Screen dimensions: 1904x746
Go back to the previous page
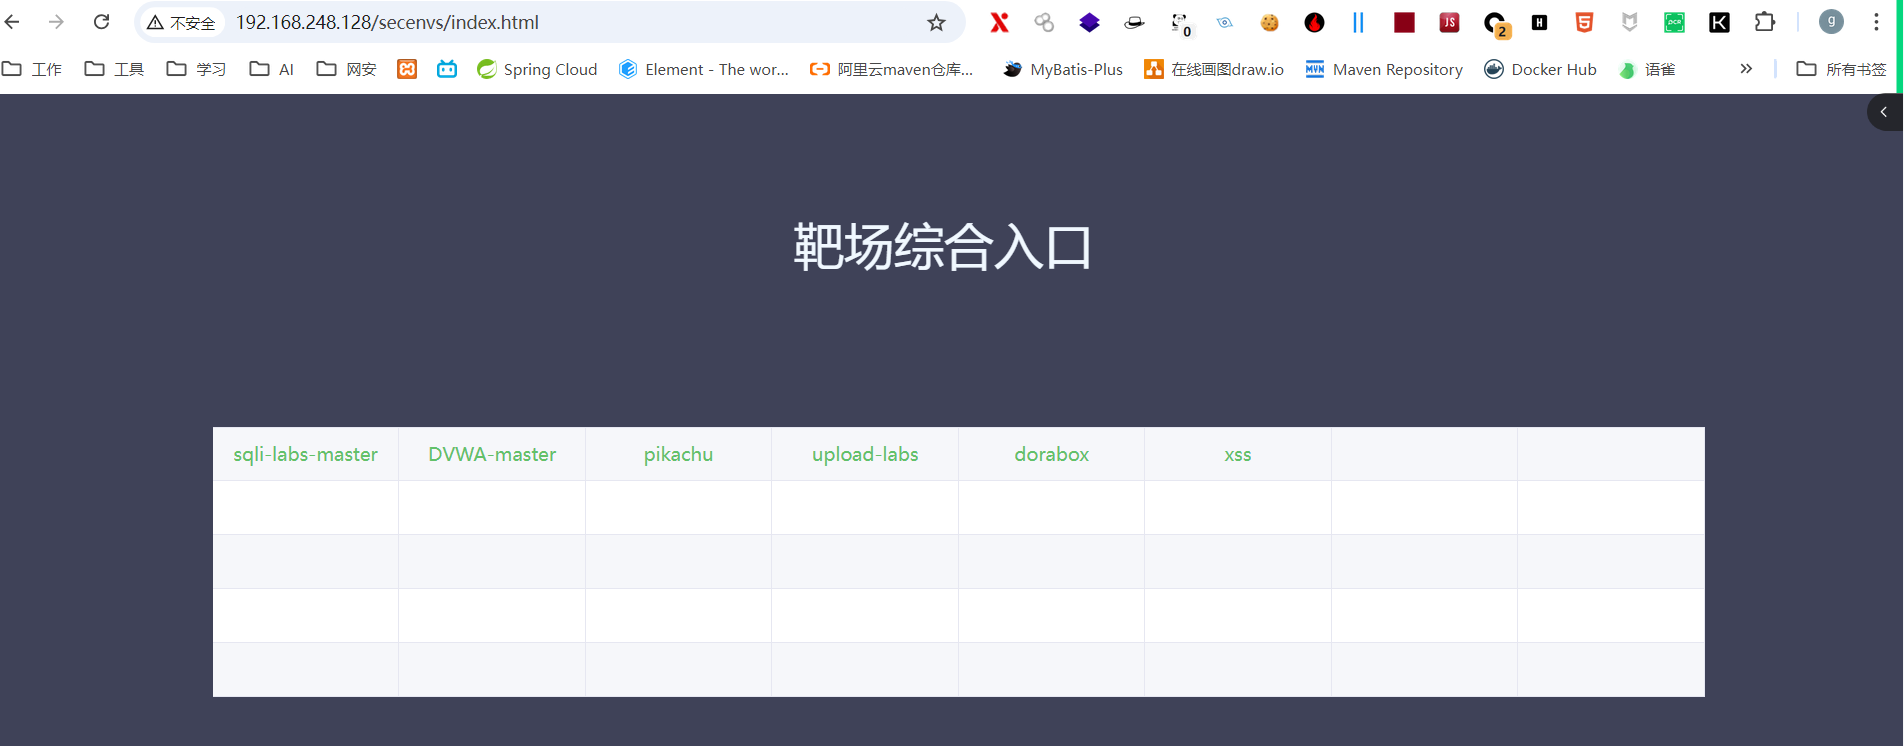(13, 22)
